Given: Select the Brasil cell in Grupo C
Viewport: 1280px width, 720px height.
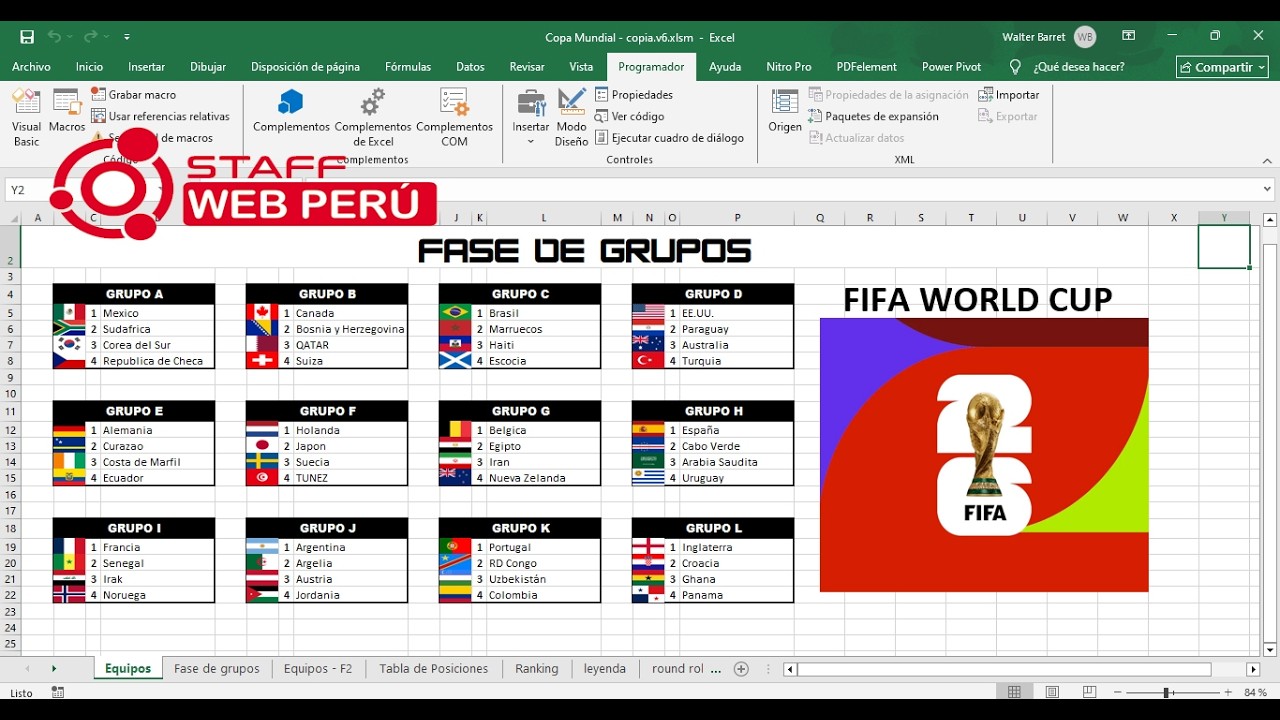Looking at the screenshot, I should (544, 313).
